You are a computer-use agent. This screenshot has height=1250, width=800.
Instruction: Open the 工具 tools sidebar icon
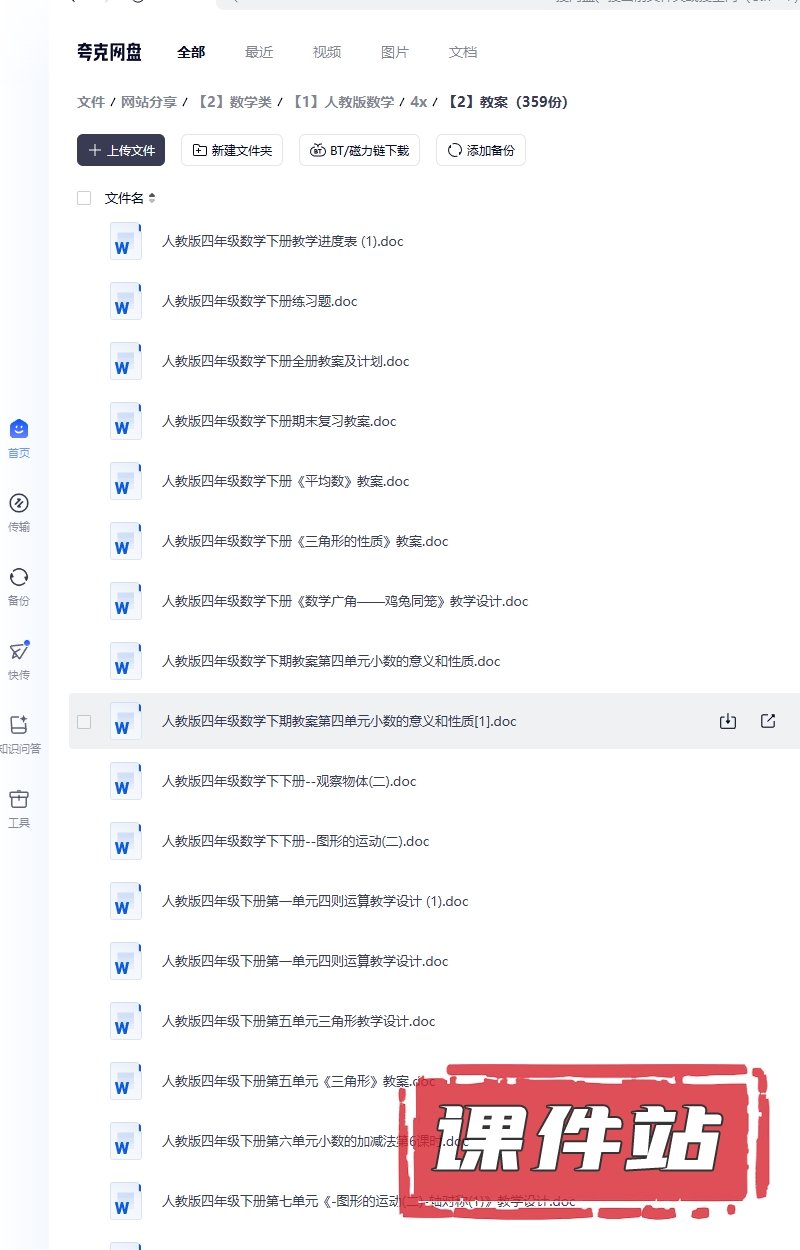pos(19,799)
